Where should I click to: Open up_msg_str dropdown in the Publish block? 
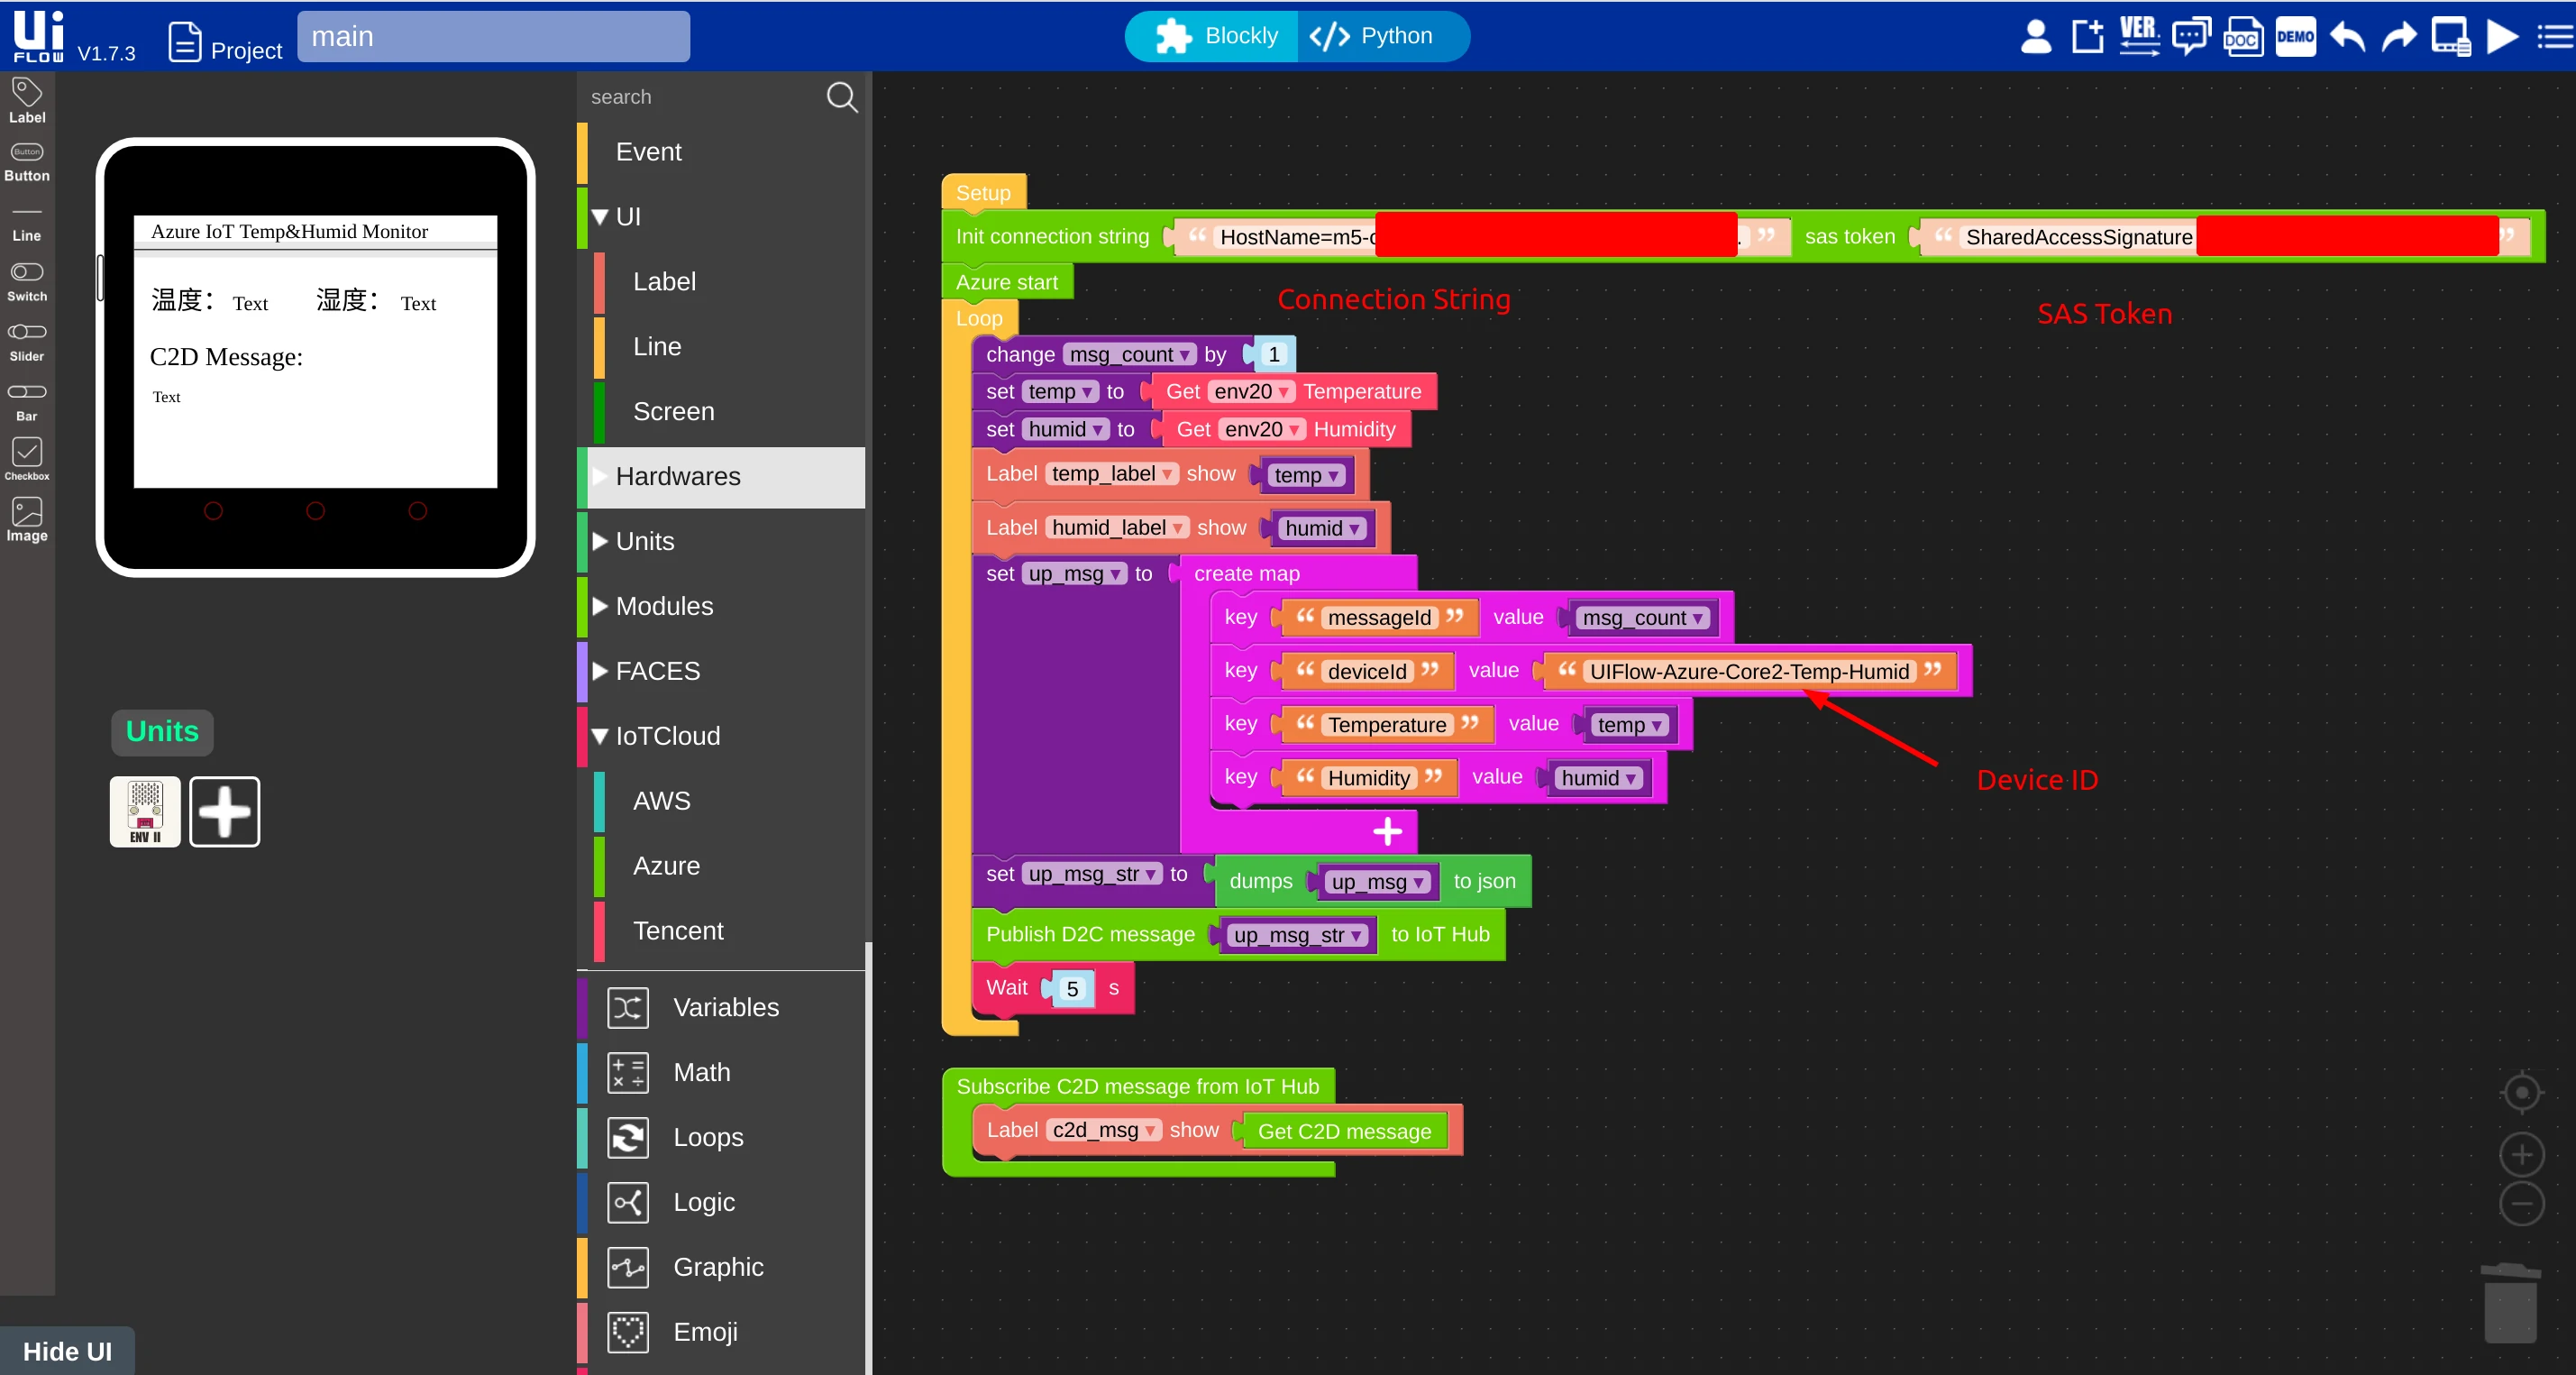click(1298, 935)
